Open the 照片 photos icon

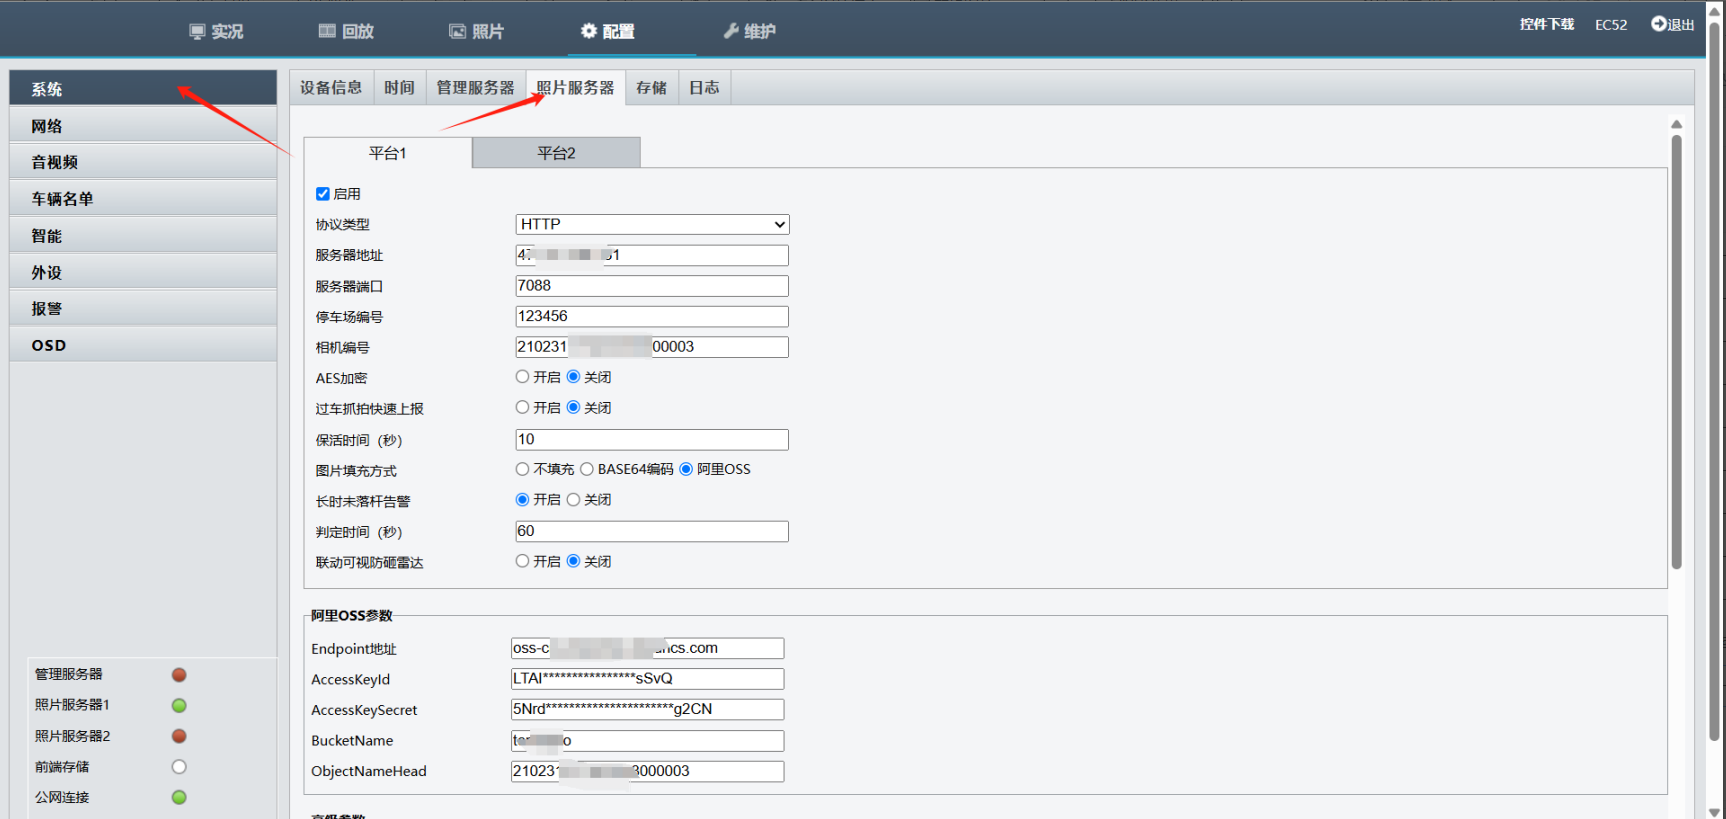coord(457,31)
